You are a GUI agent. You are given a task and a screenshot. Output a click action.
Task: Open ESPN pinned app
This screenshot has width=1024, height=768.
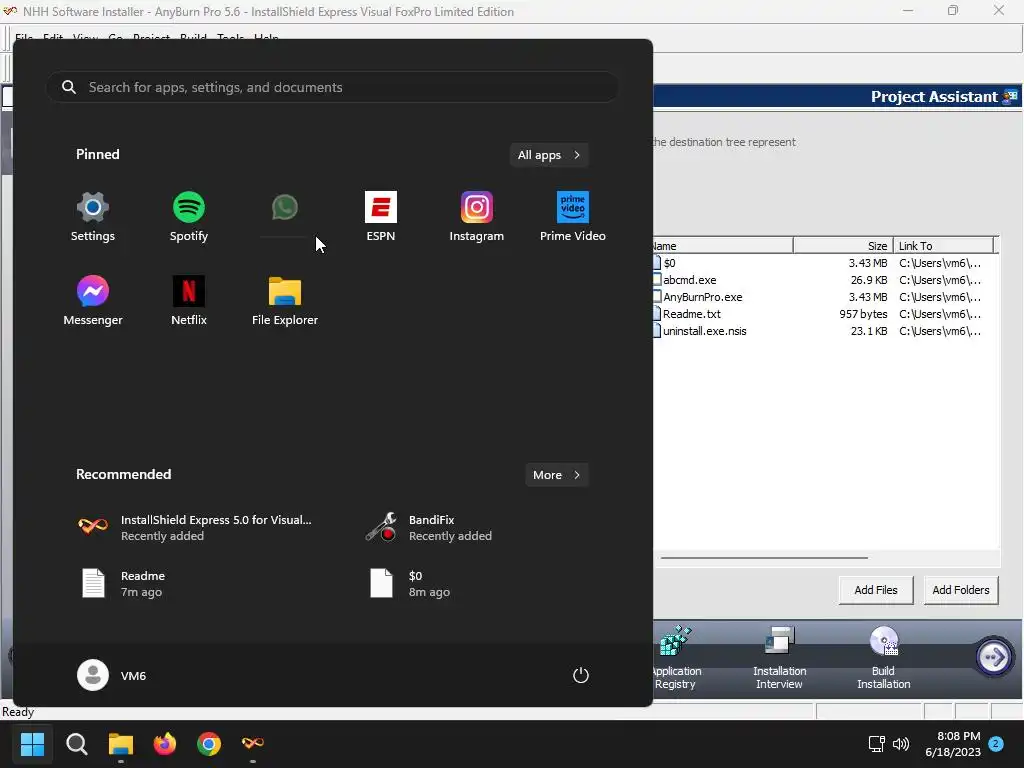coord(381,217)
